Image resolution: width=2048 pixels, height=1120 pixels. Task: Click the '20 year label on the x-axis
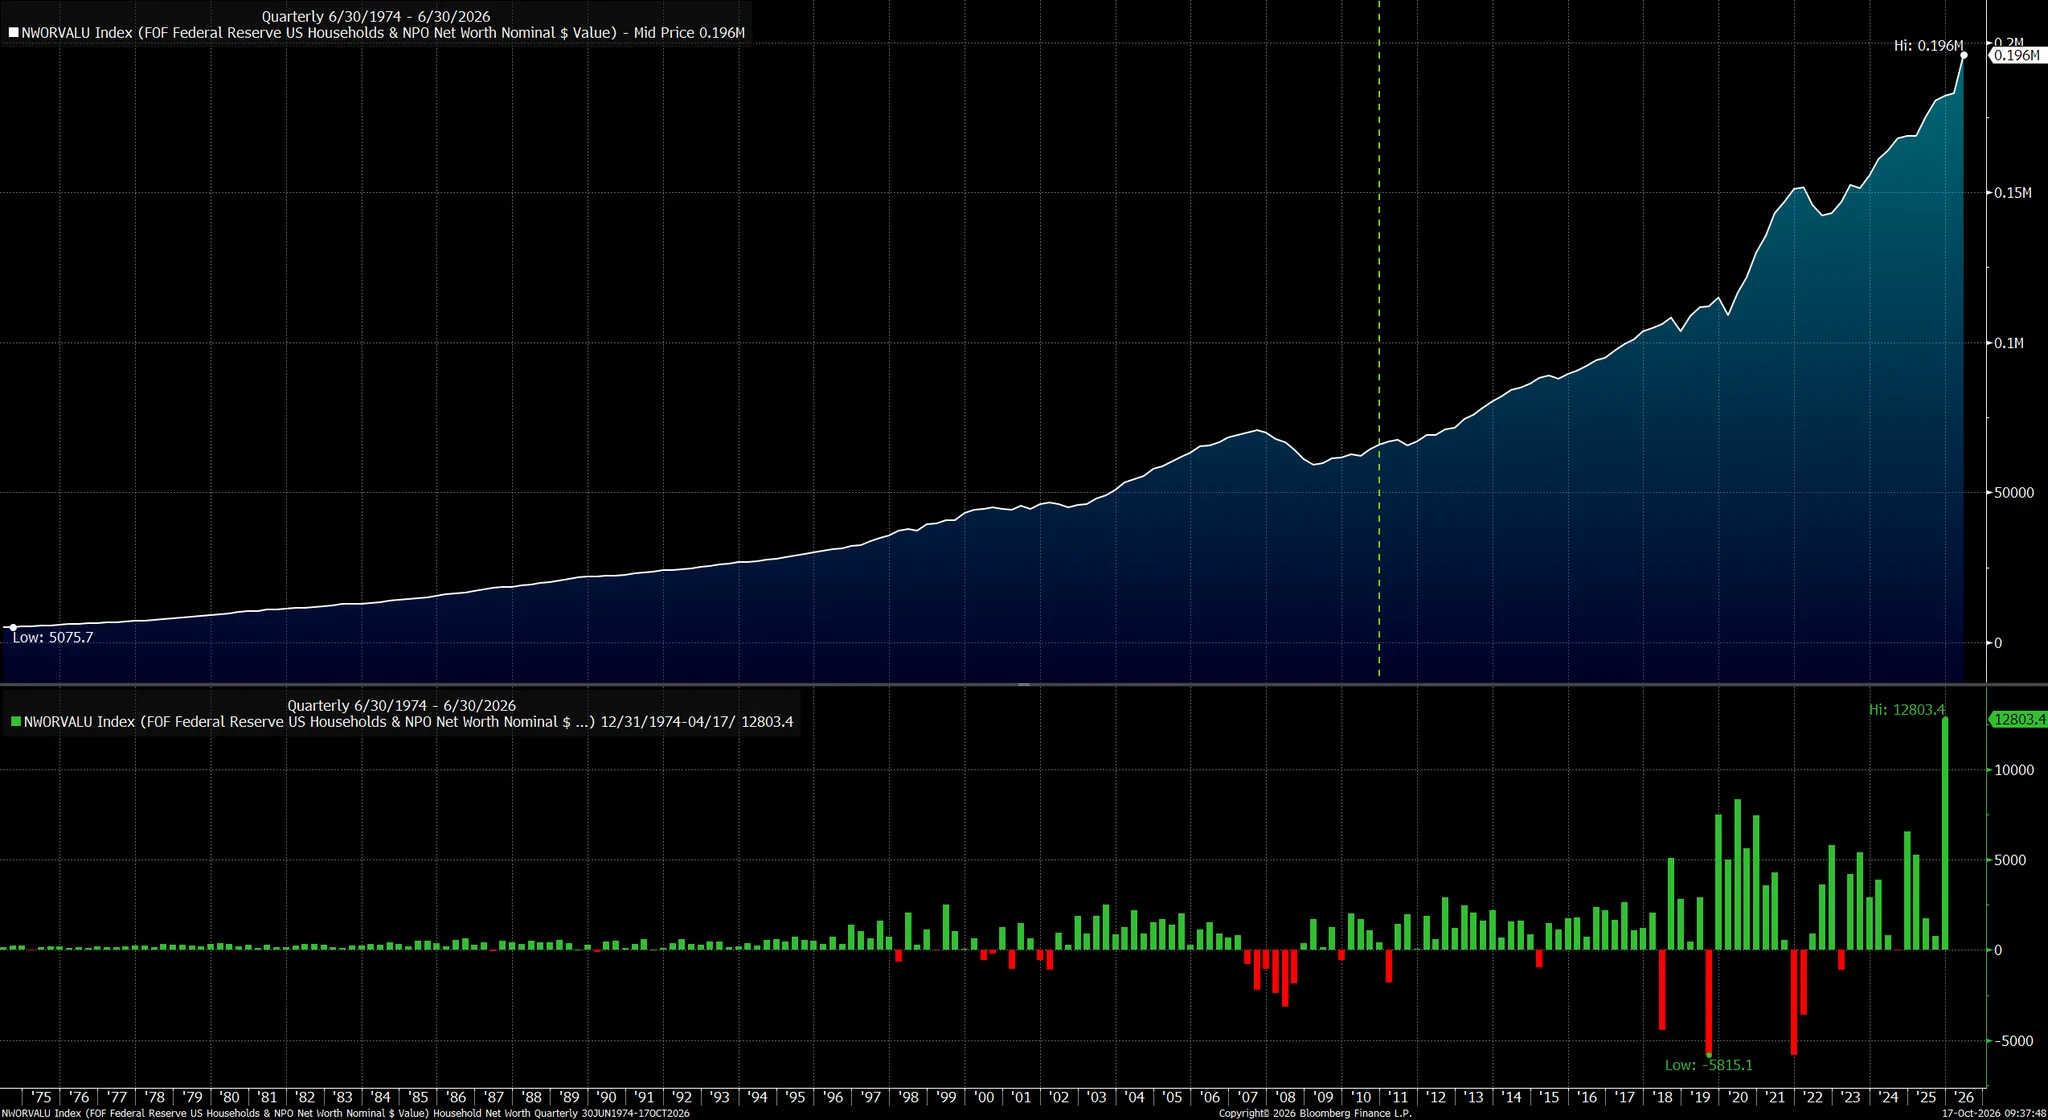click(x=1738, y=1097)
